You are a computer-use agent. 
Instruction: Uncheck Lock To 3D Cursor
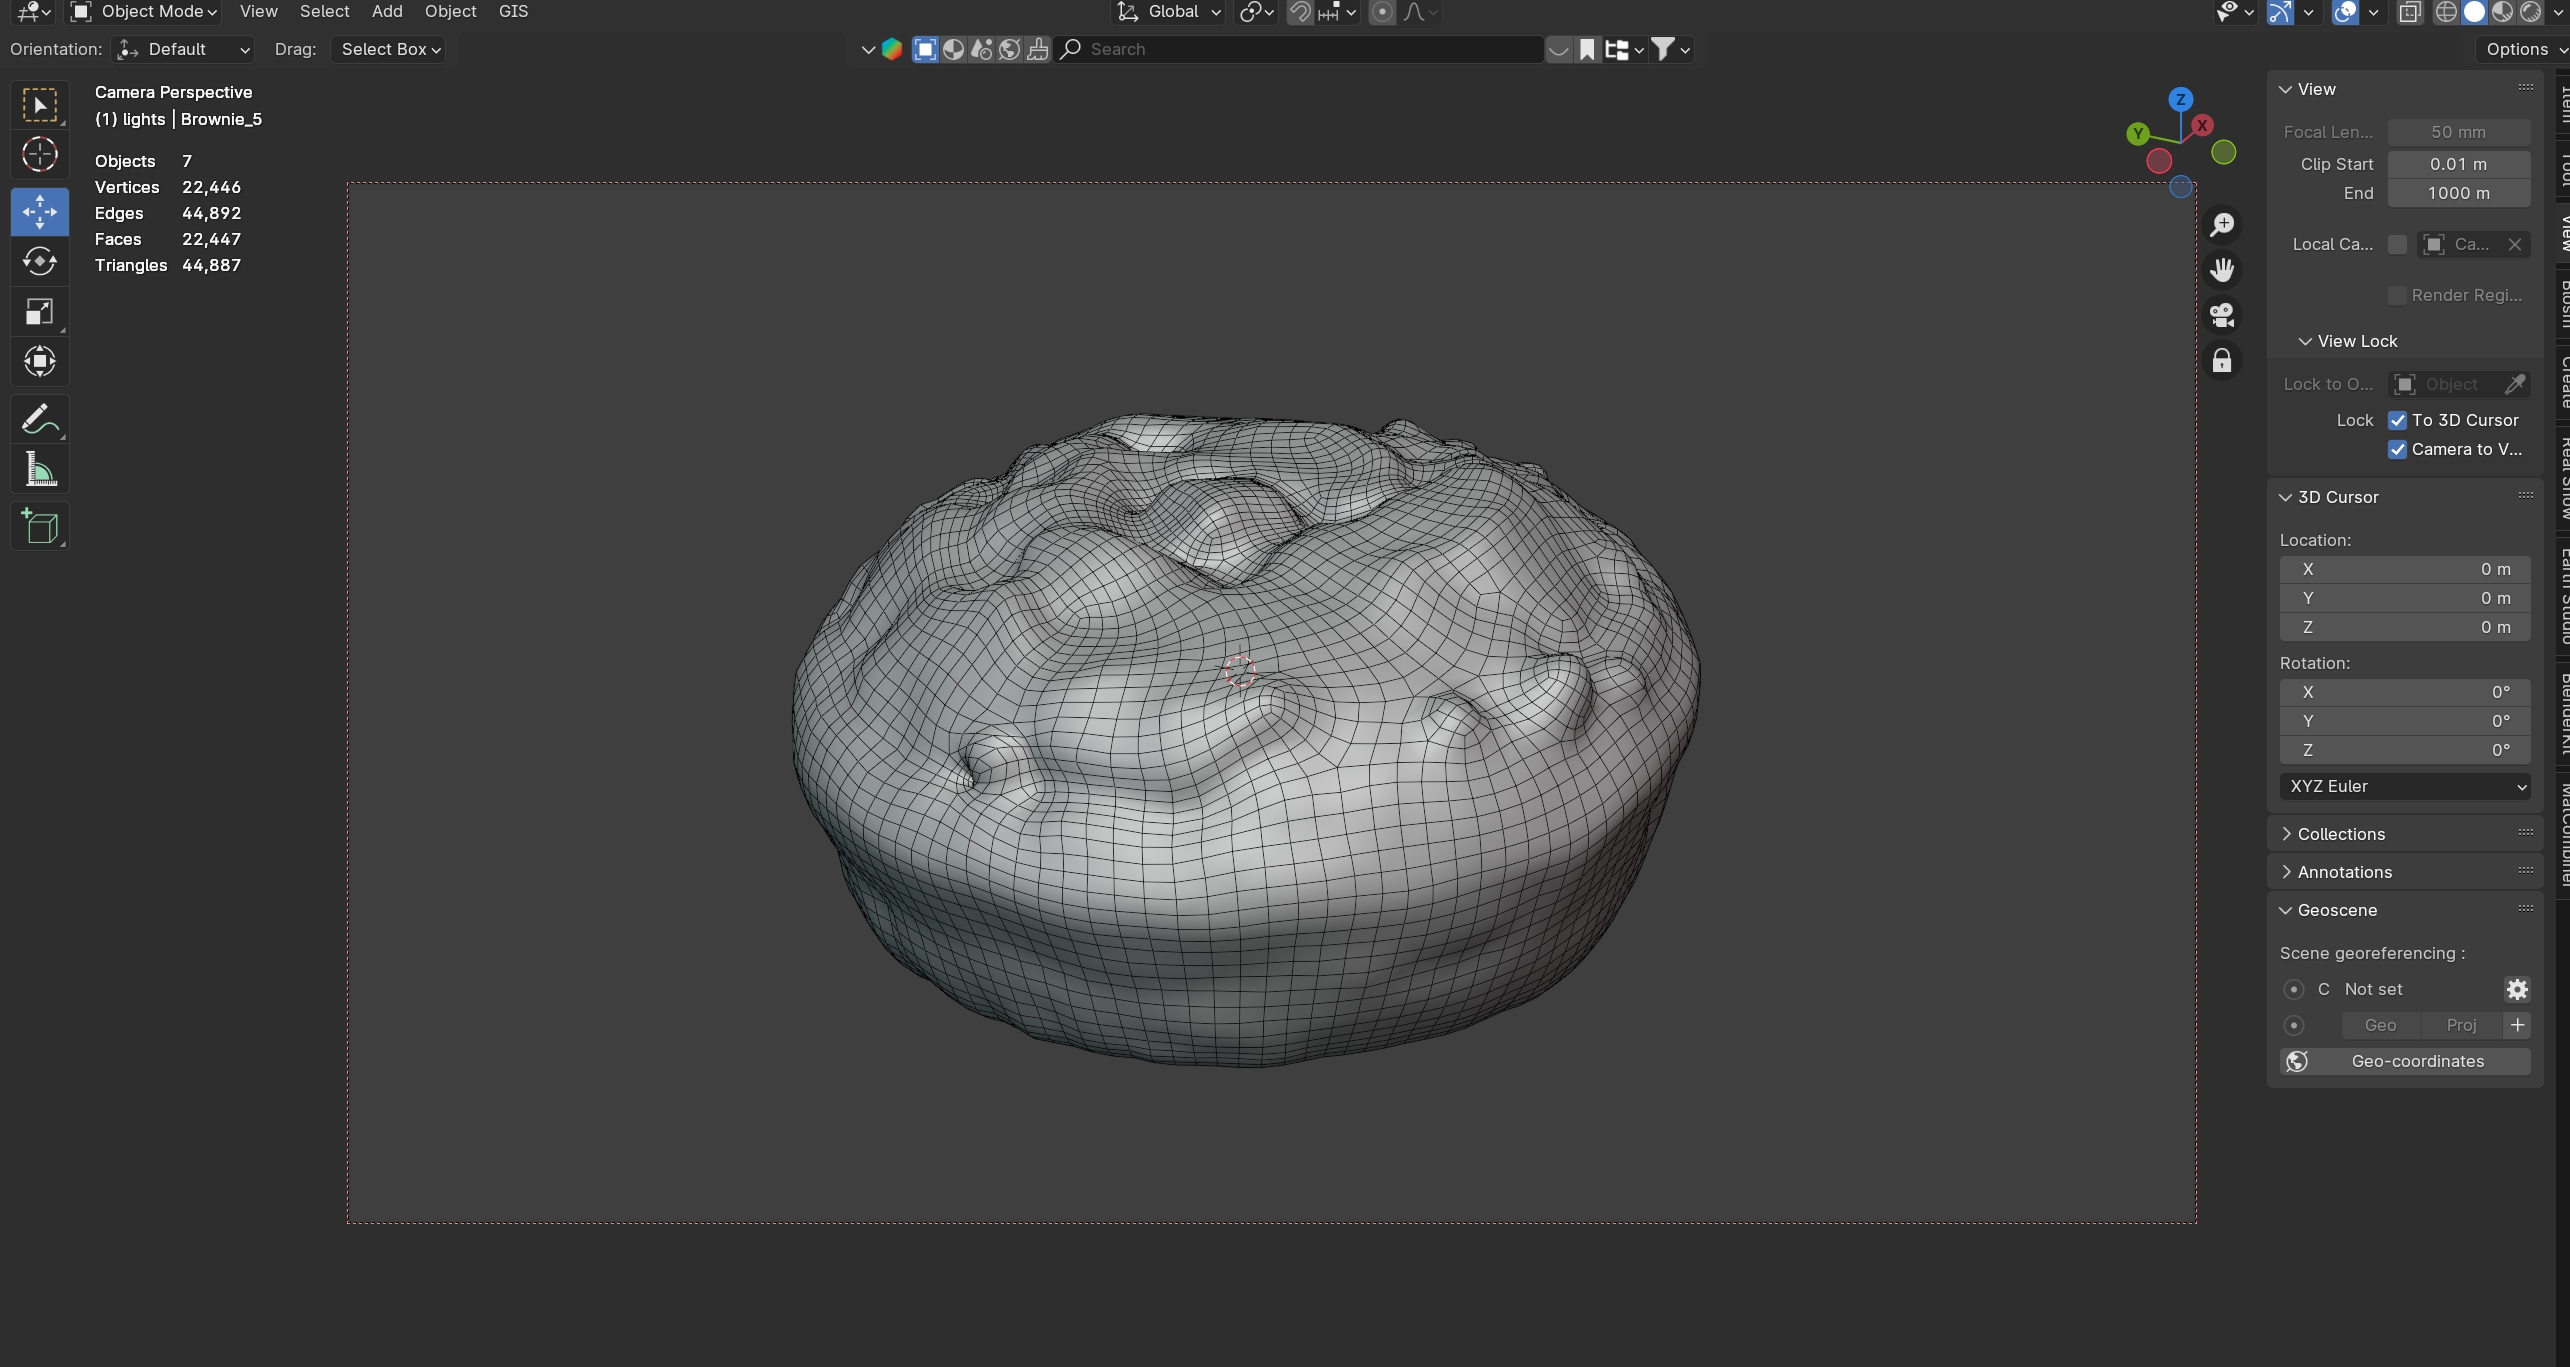click(2398, 420)
